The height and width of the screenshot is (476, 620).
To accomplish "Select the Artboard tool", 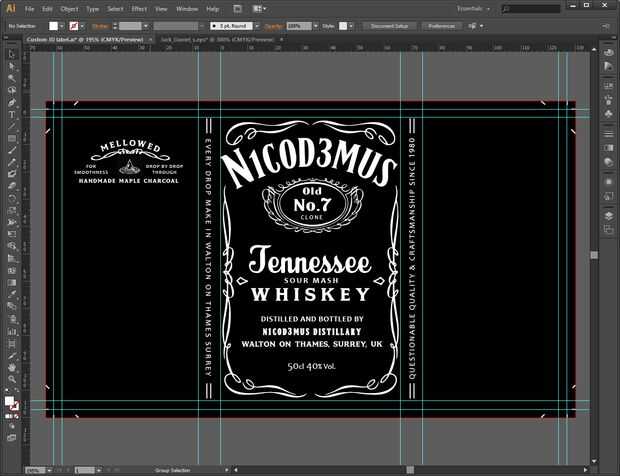I will click(12, 343).
